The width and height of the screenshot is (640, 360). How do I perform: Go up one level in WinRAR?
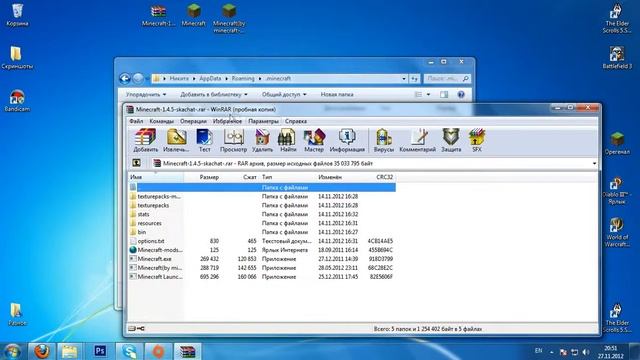click(136, 163)
